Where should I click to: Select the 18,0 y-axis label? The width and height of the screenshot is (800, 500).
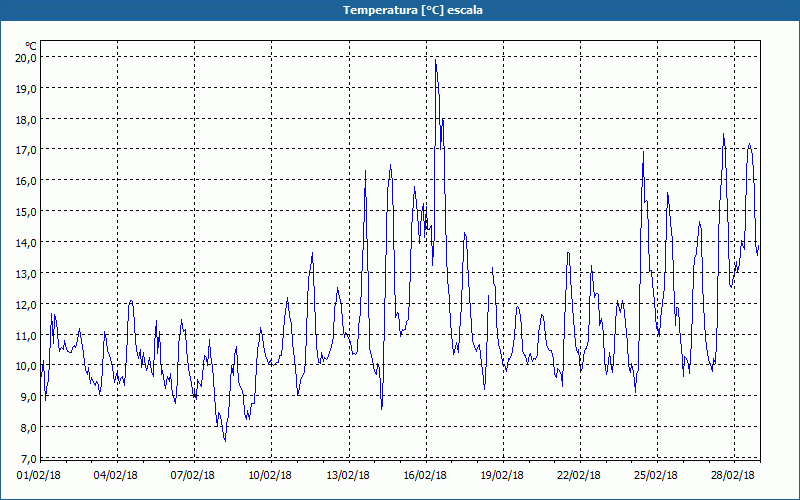pos(26,119)
